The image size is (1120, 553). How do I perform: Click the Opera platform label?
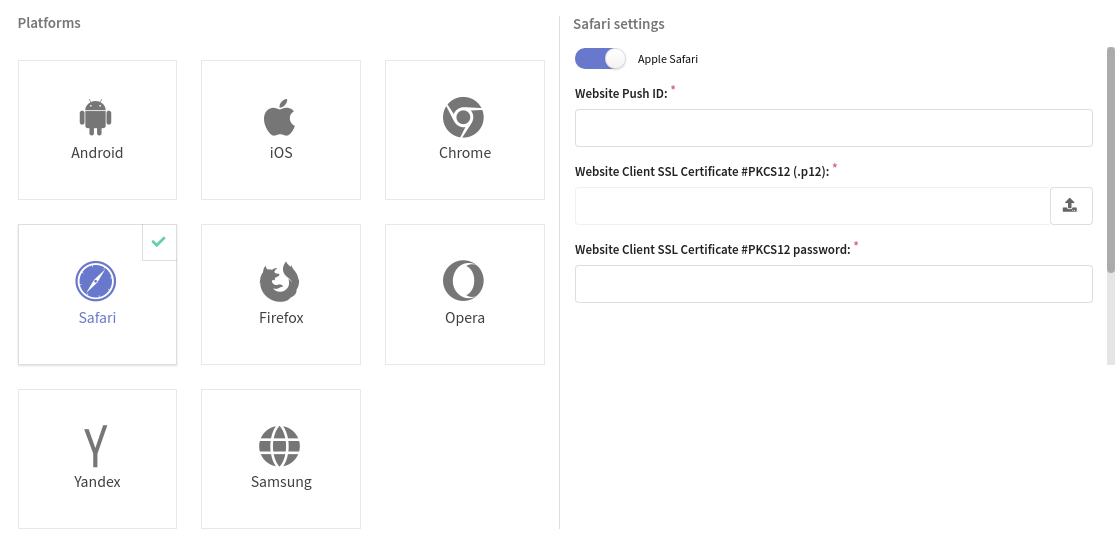pos(465,318)
